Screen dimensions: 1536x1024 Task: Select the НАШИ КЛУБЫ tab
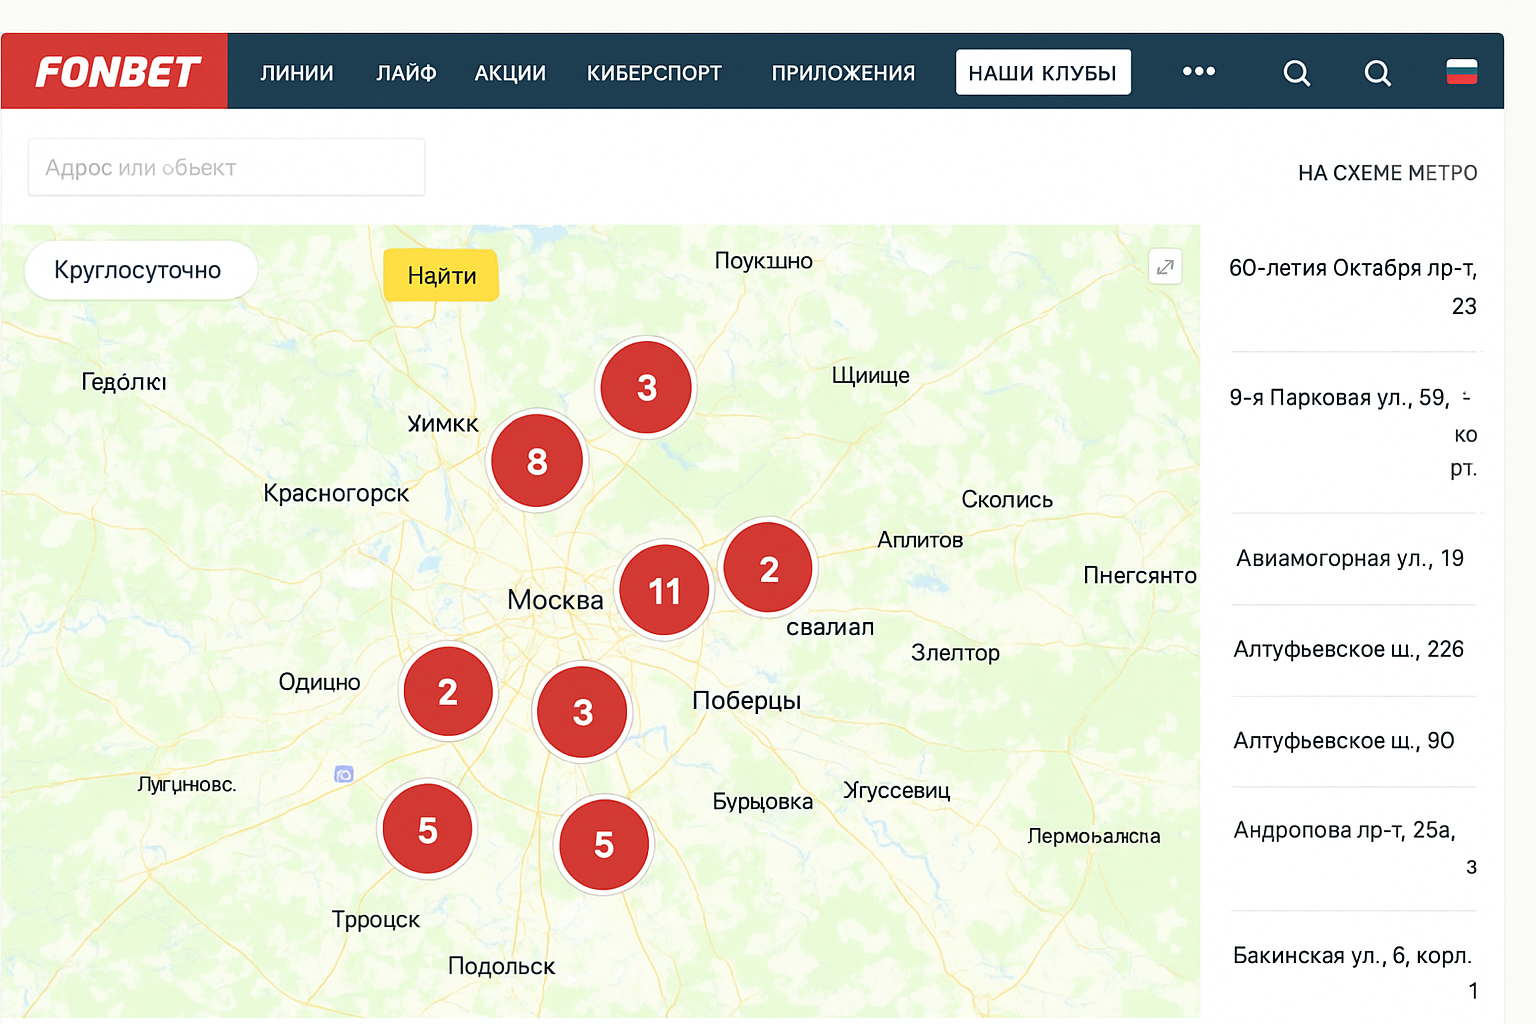(x=1042, y=73)
